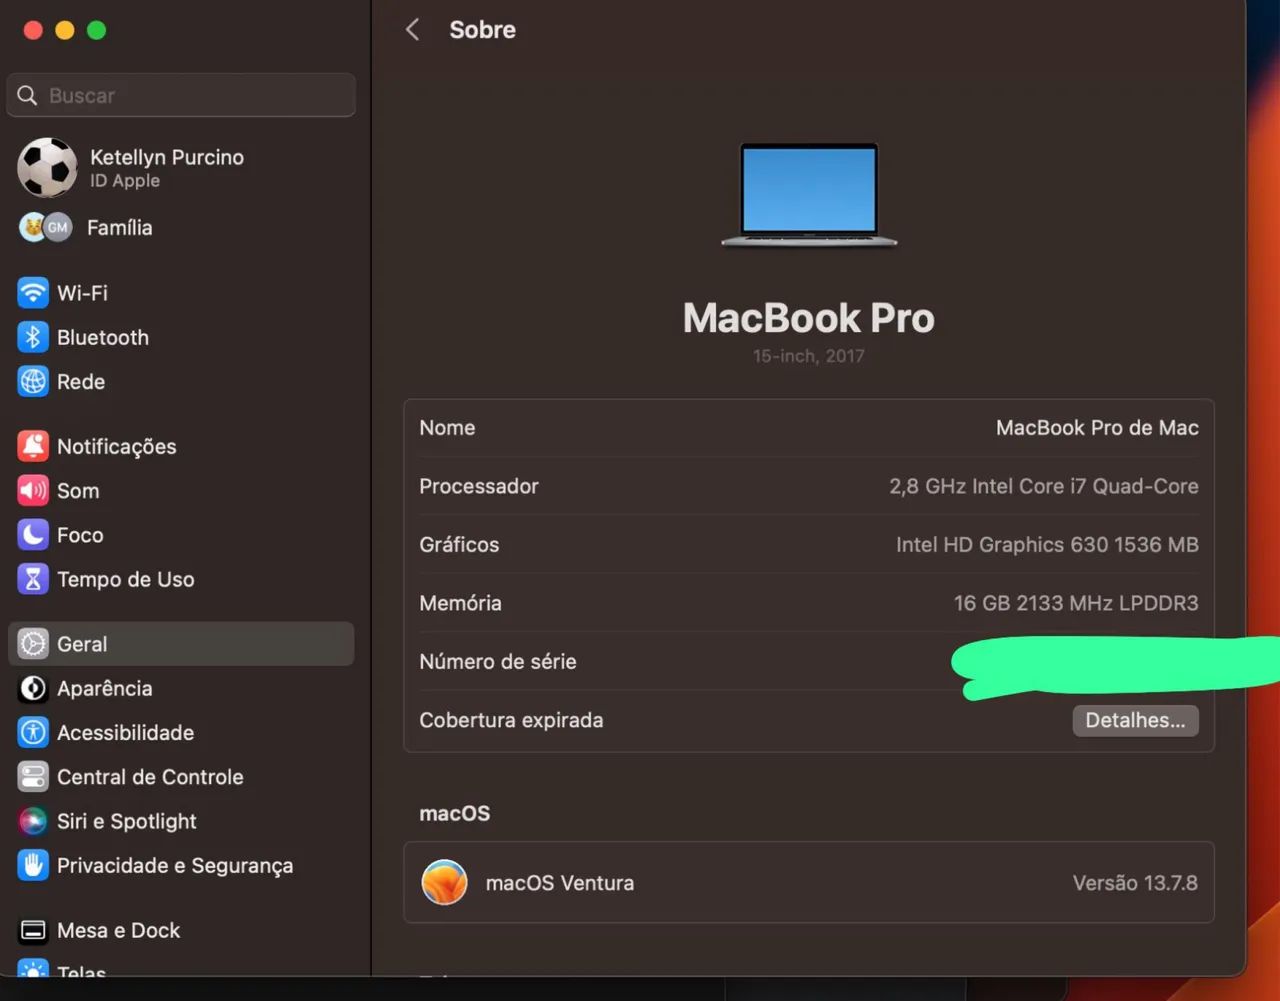
Task: Go back using the chevron arrow
Action: [x=412, y=29]
